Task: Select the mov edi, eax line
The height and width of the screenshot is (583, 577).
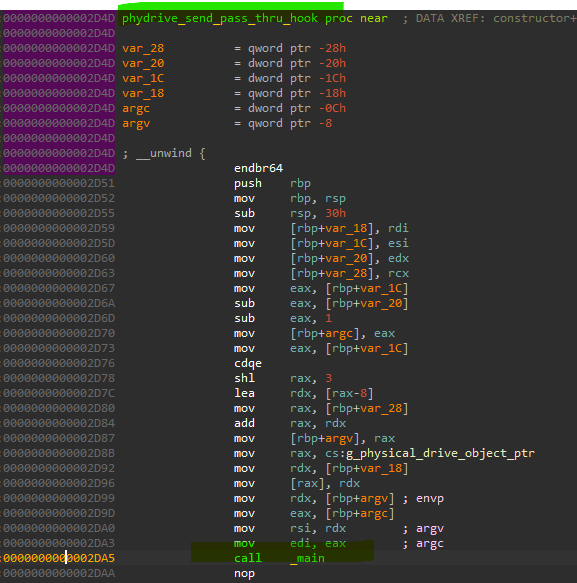Action: coord(290,544)
